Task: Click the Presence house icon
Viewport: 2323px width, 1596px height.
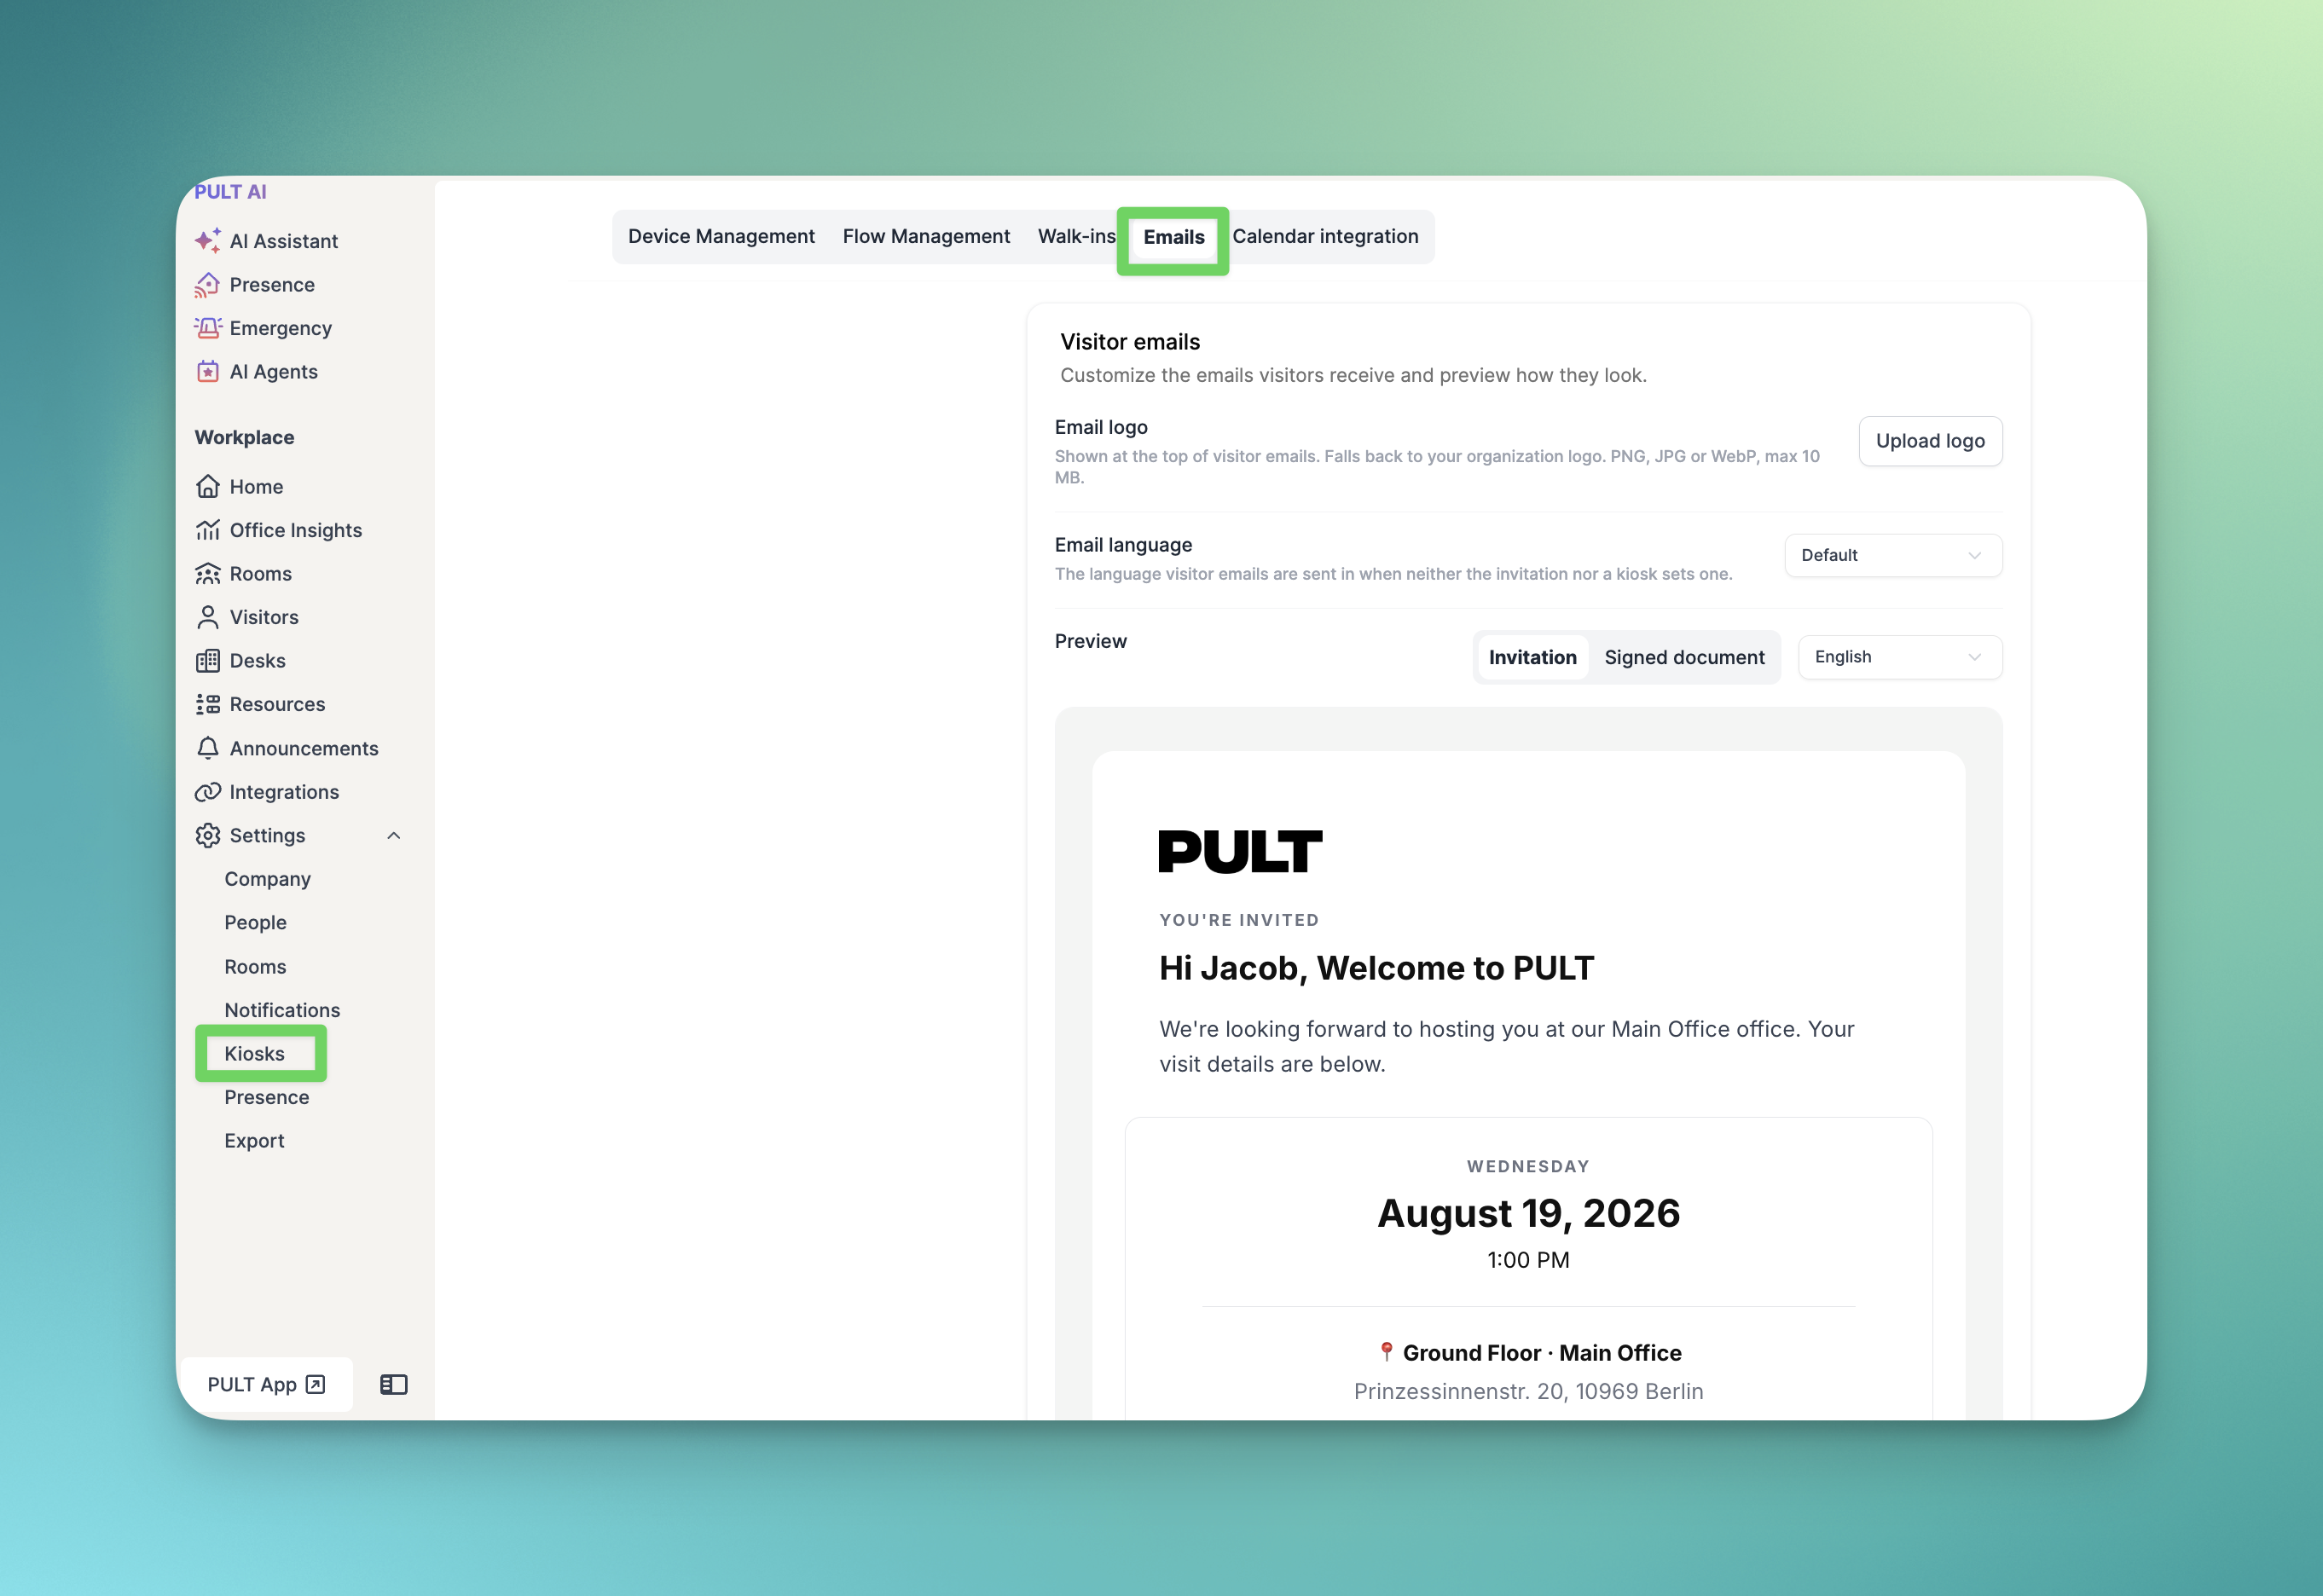Action: pos(208,285)
